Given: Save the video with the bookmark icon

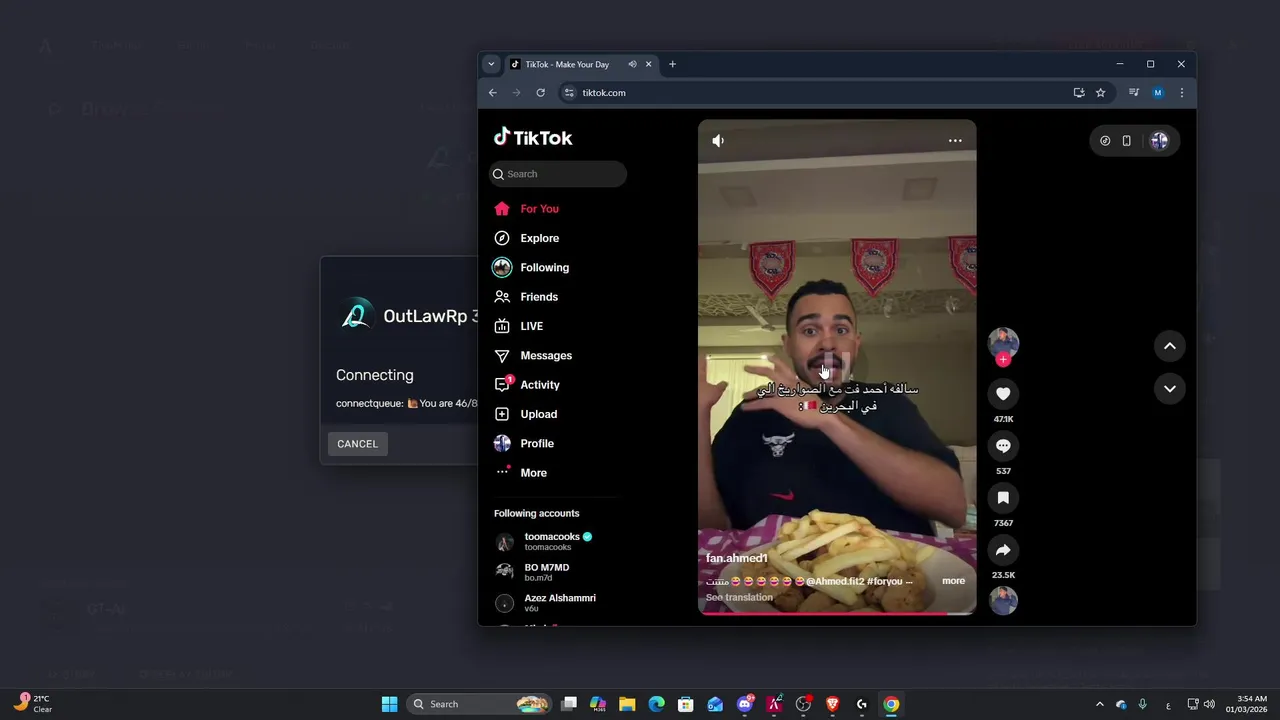Looking at the screenshot, I should point(1003,498).
